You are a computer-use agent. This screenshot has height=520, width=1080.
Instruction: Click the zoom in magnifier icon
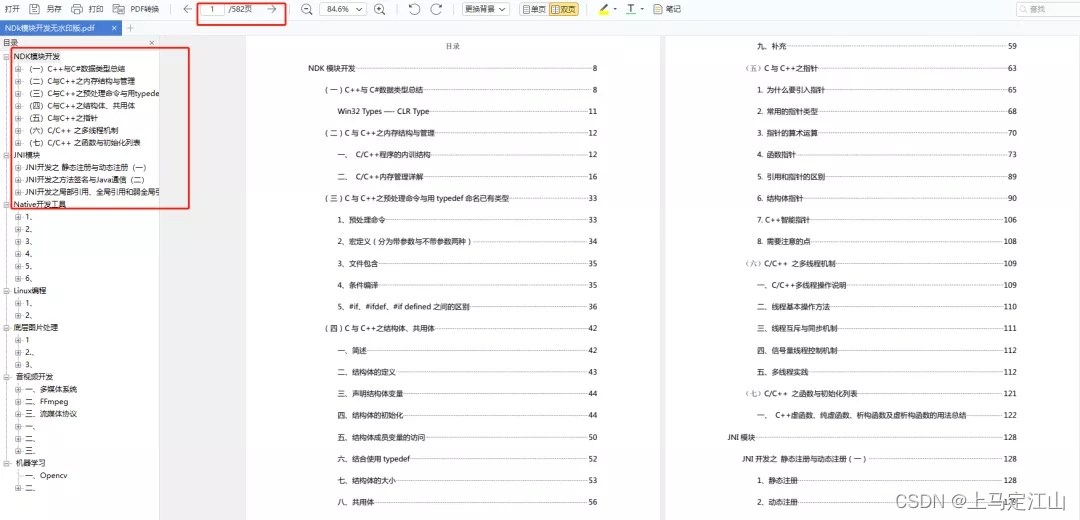(380, 9)
